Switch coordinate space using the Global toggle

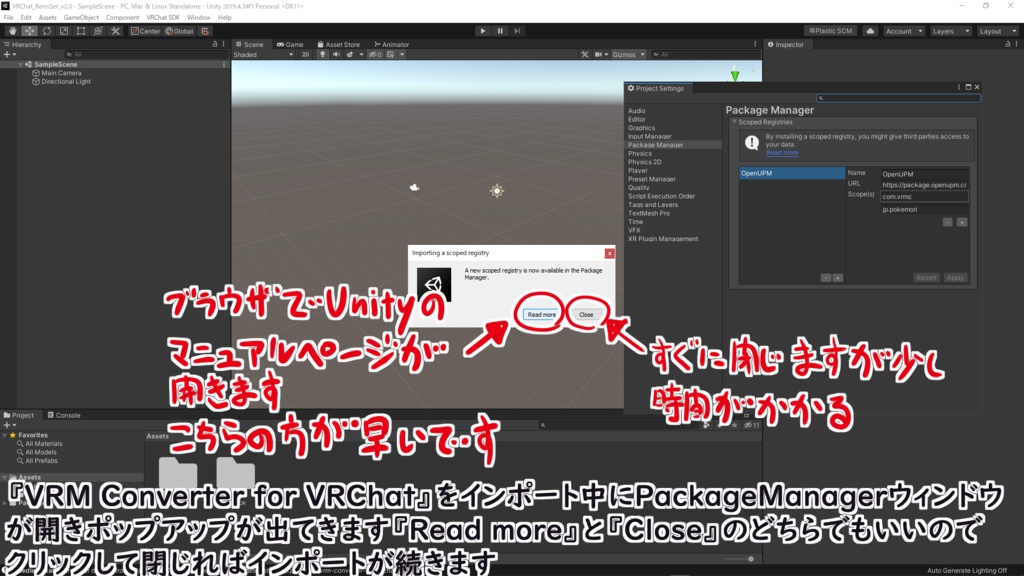point(180,31)
